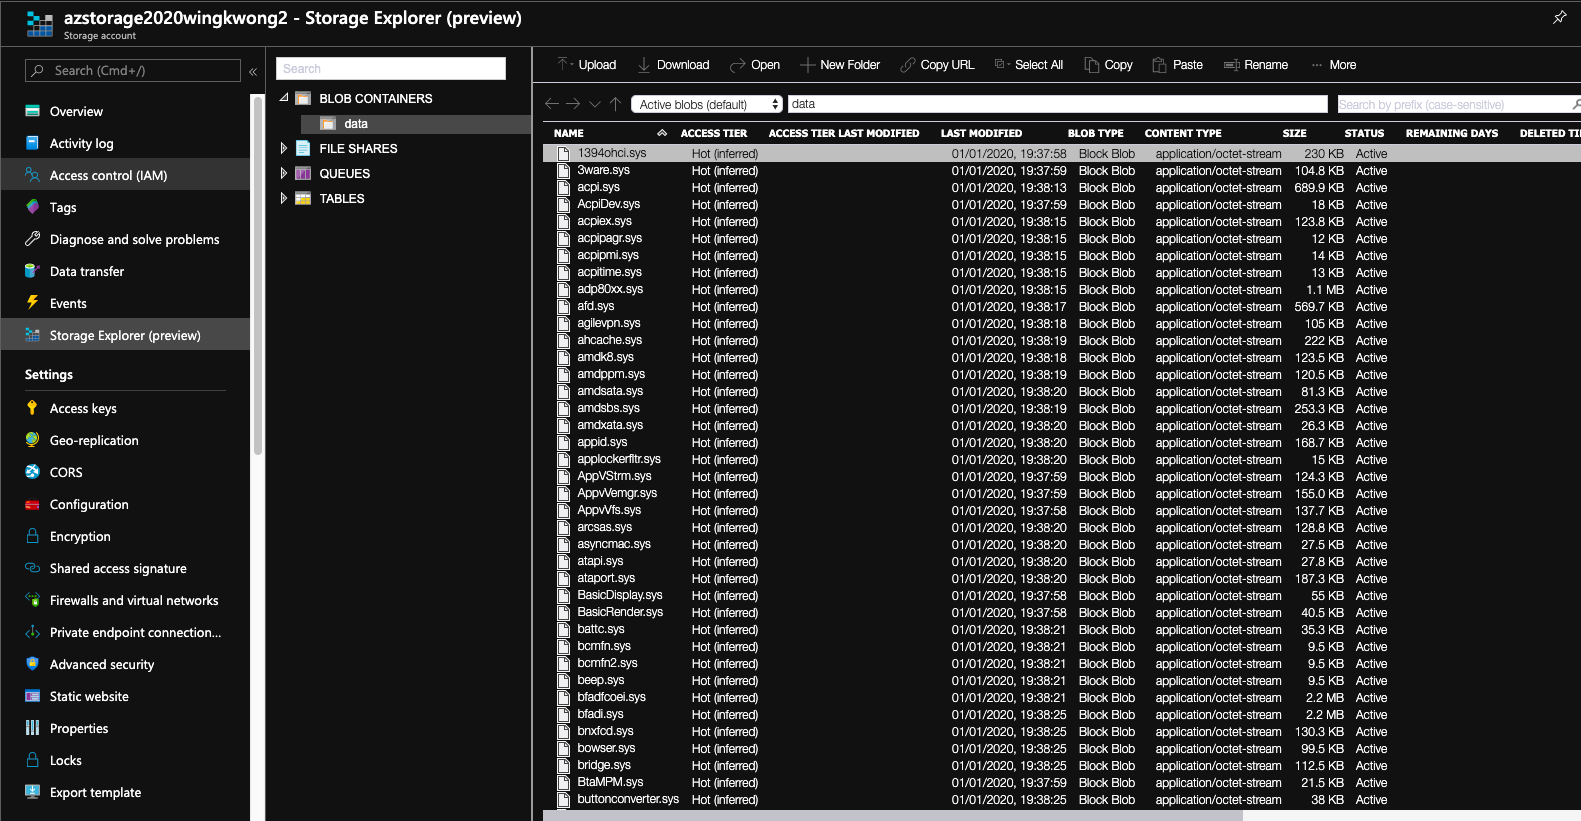Screen dimensions: 1581x821
Task: Select the data blob container
Action: [x=416, y=124]
